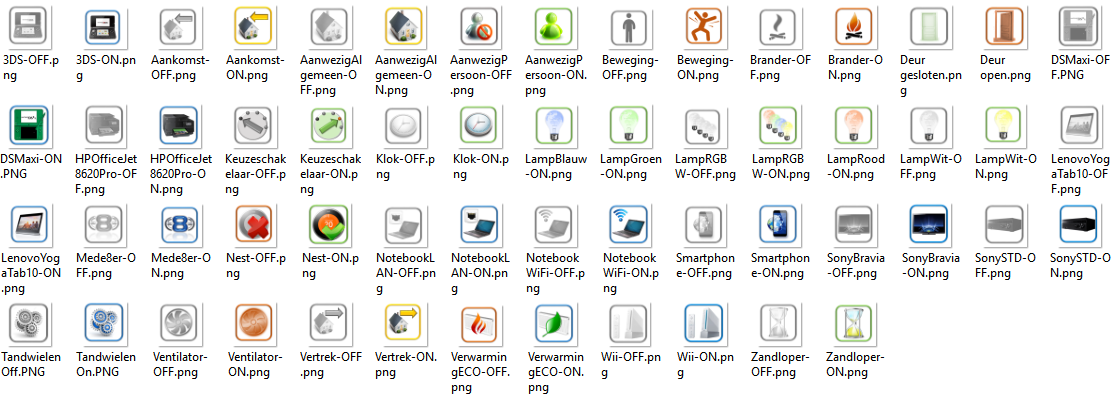Click the Vertrek-OFF.png house arrow icon
The width and height of the screenshot is (1118, 397).
coord(329,323)
